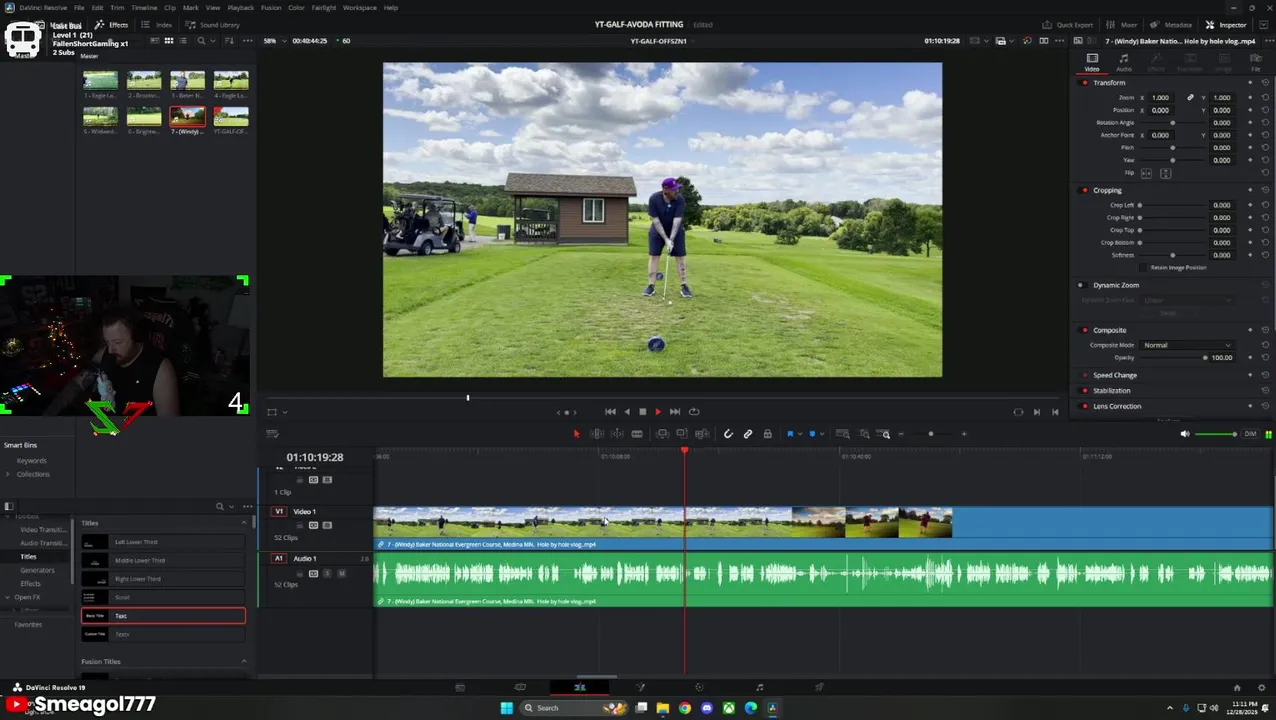Click the insert clip icon

[x=662, y=434]
